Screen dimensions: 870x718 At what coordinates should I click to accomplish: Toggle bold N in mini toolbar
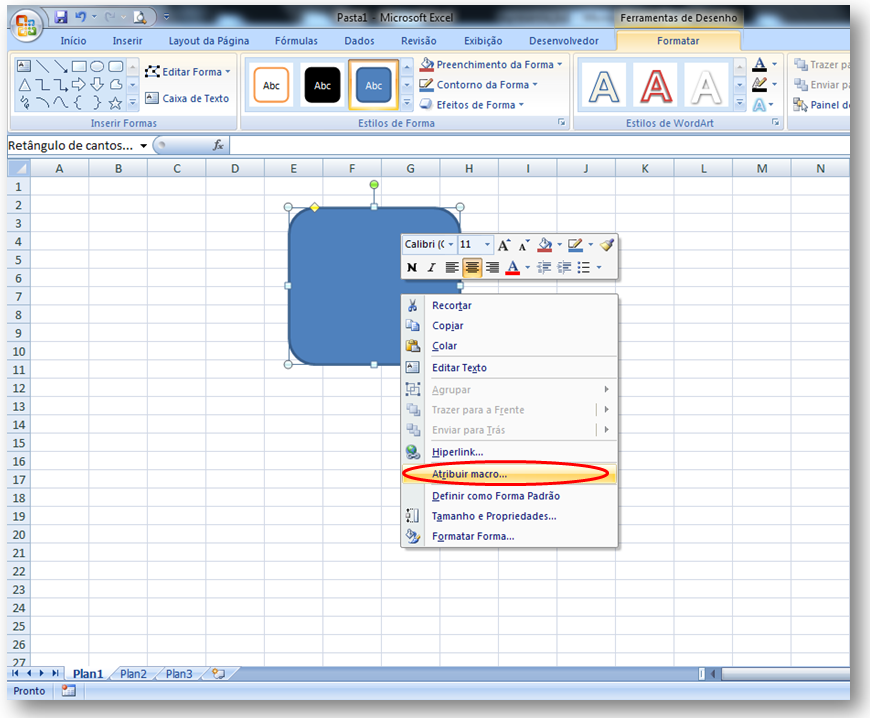412,267
